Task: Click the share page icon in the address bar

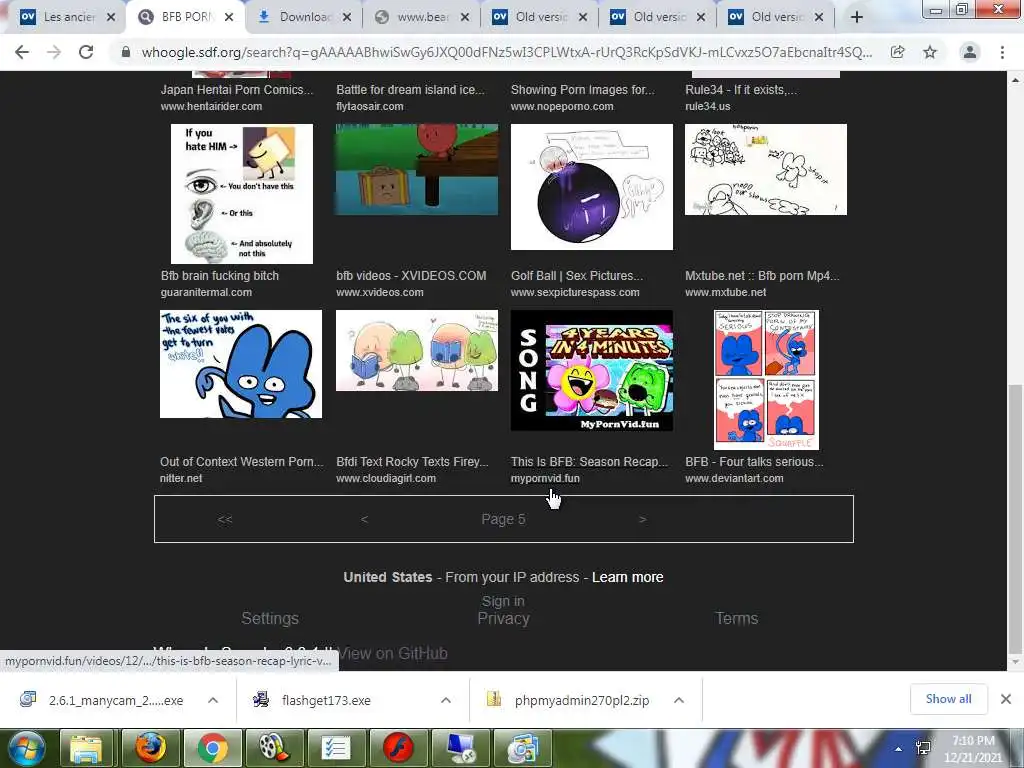Action: tap(897, 52)
